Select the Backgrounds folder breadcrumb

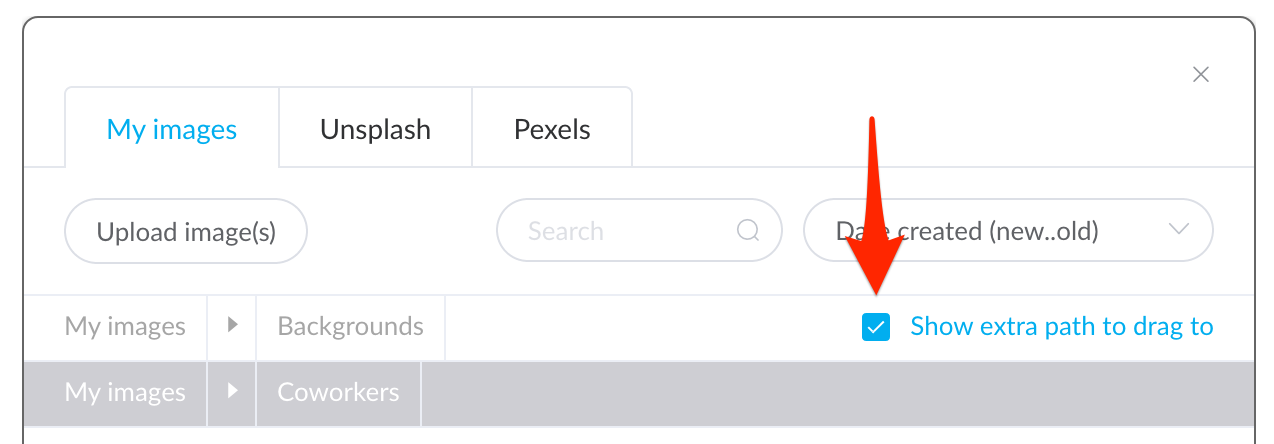pos(350,326)
